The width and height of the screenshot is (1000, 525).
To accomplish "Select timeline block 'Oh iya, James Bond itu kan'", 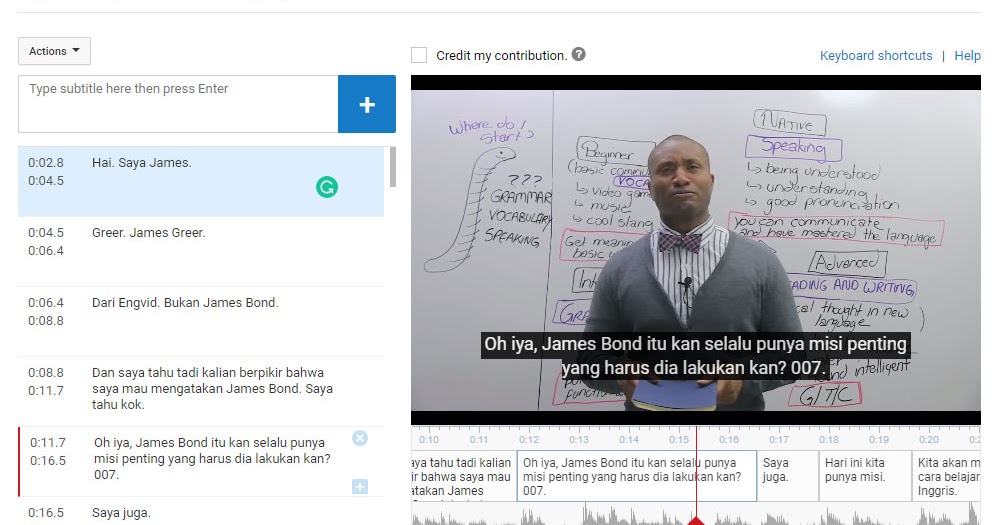I will (x=636, y=476).
